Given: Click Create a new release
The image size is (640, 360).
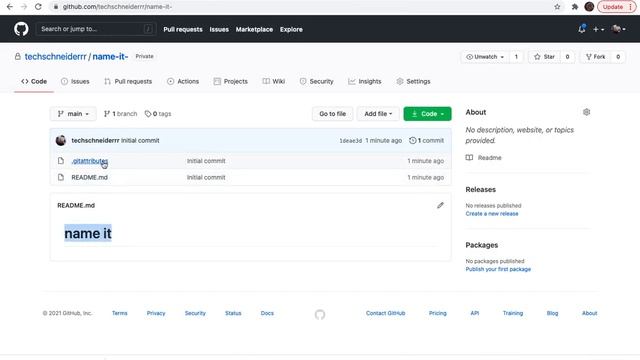Looking at the screenshot, I should (492, 214).
